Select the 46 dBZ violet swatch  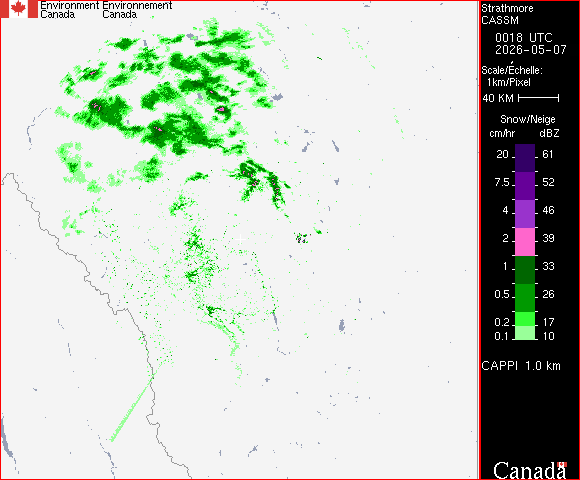[x=525, y=214]
